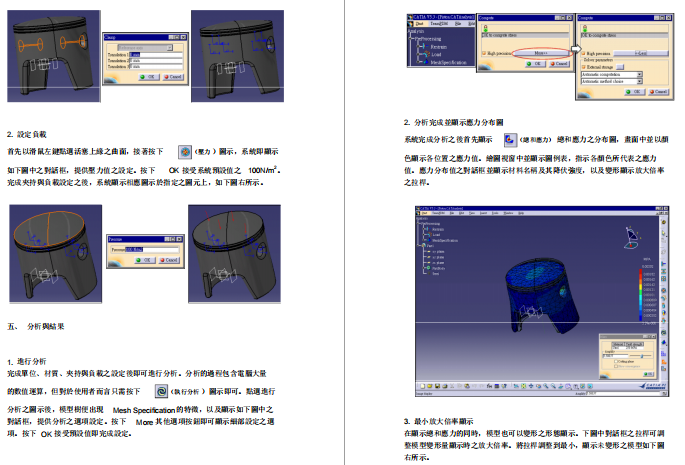
Task: Click the compute analysis icon in the paragraph text
Action: (x=161, y=391)
